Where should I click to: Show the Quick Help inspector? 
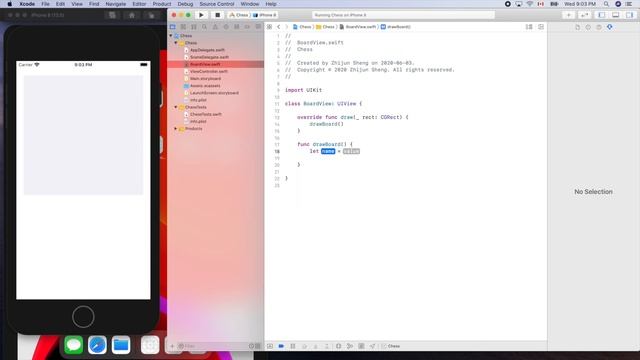(x=599, y=27)
